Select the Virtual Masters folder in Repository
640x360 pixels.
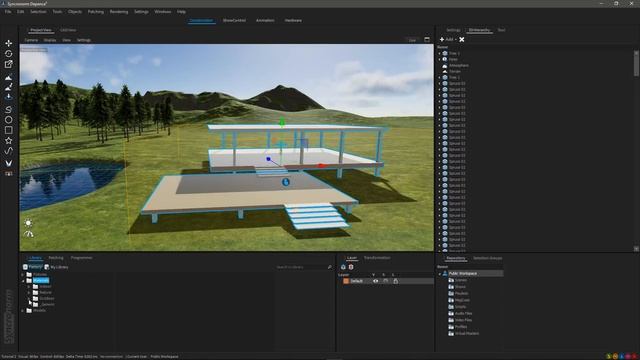pos(464,333)
